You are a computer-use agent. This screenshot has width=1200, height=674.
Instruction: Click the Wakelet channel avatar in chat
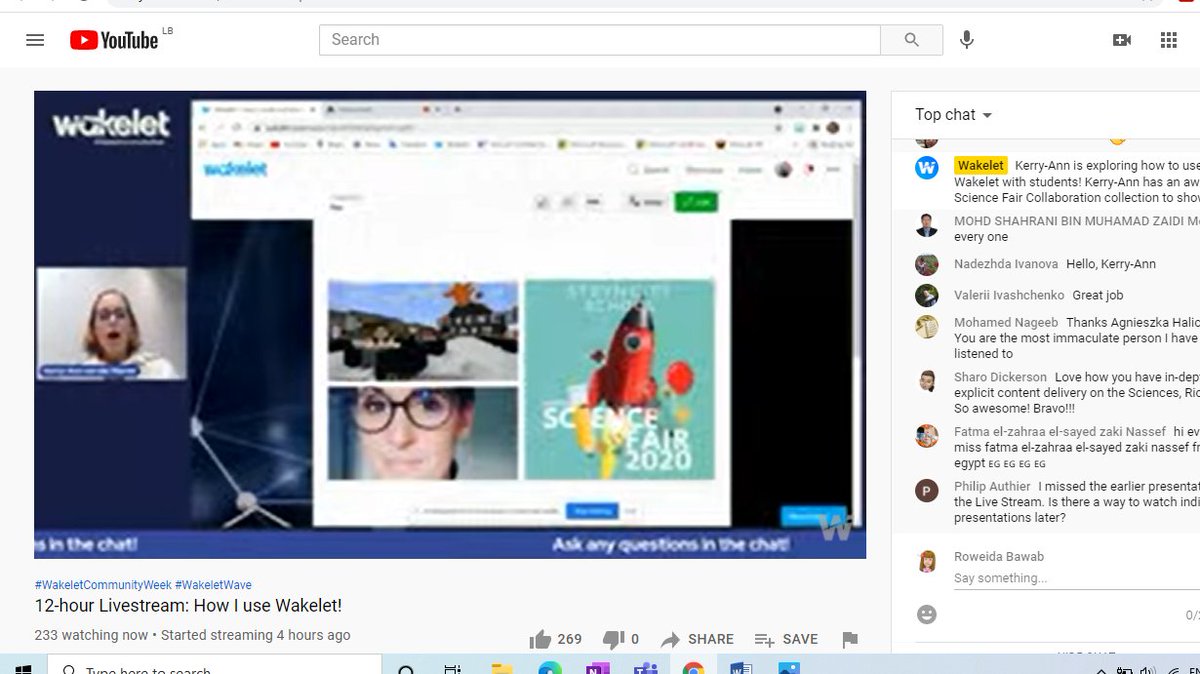coord(927,167)
